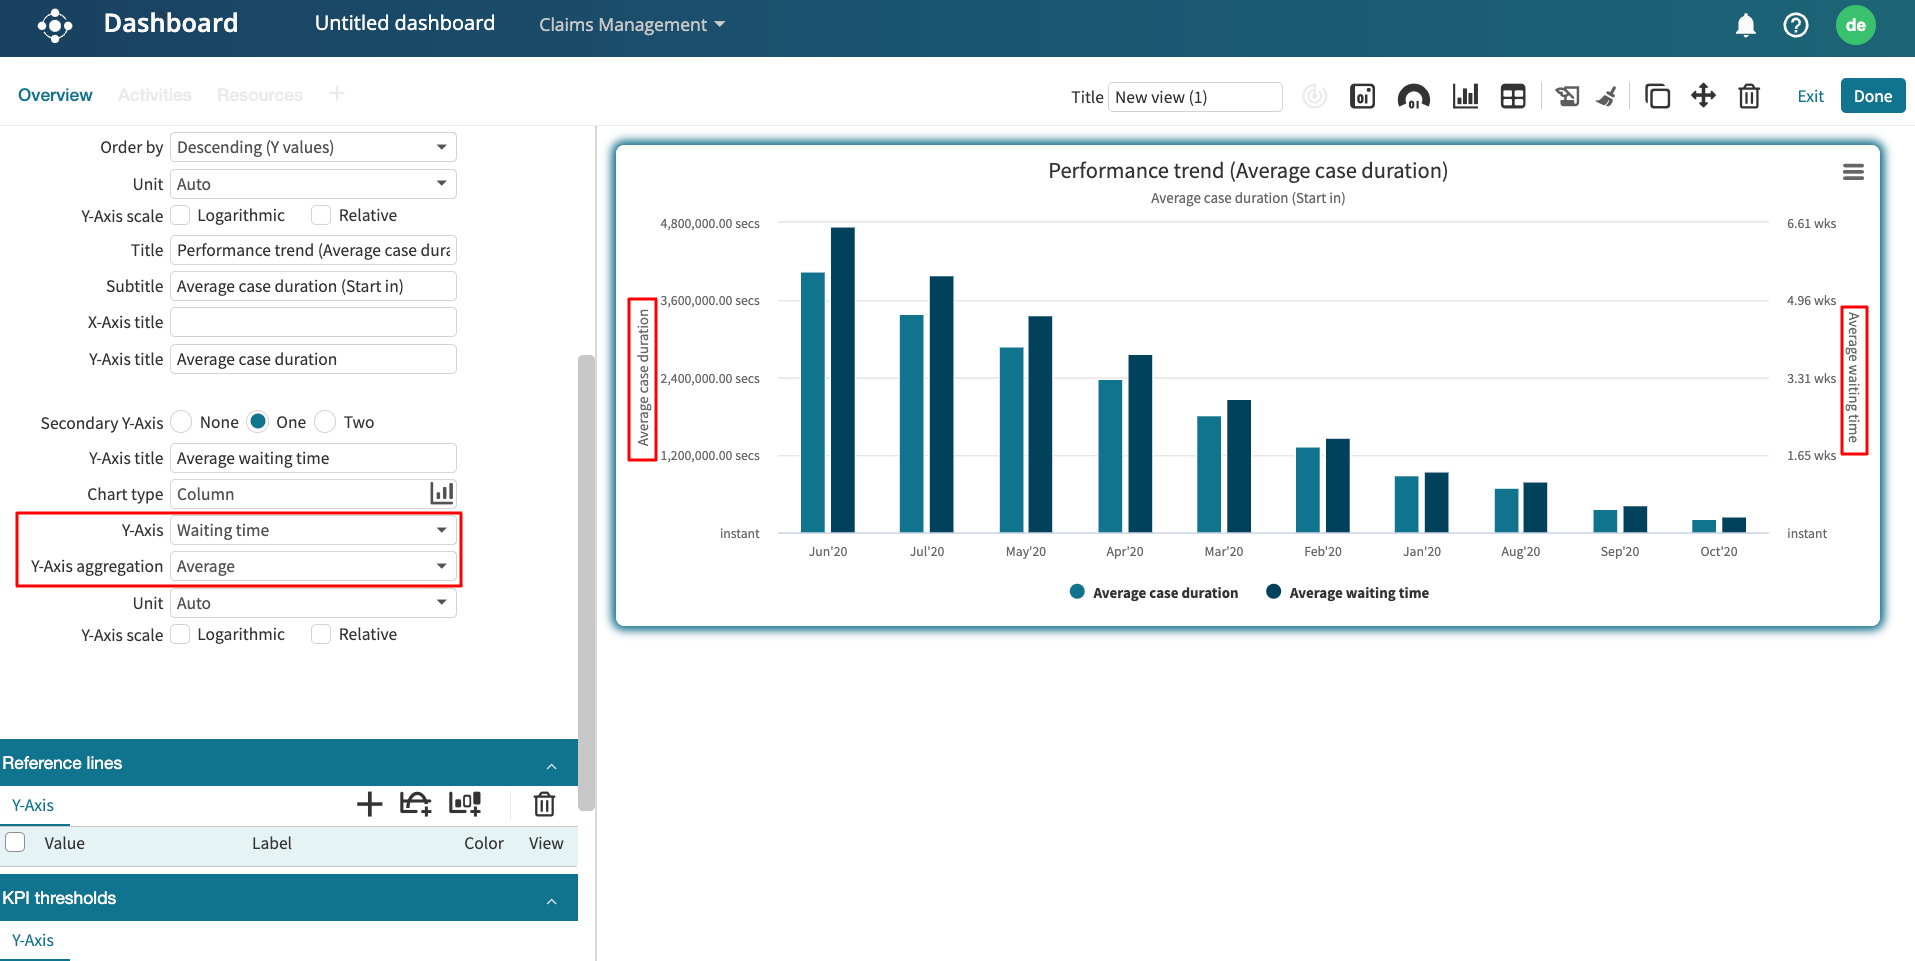Open the chart hamburger menu
Image resolution: width=1915 pixels, height=961 pixels.
click(1853, 172)
